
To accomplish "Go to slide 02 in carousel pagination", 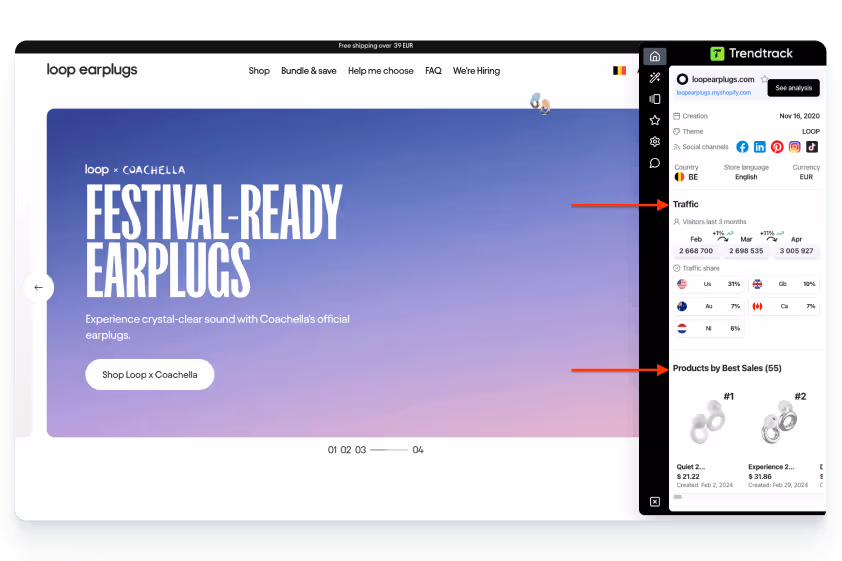I will coord(346,450).
